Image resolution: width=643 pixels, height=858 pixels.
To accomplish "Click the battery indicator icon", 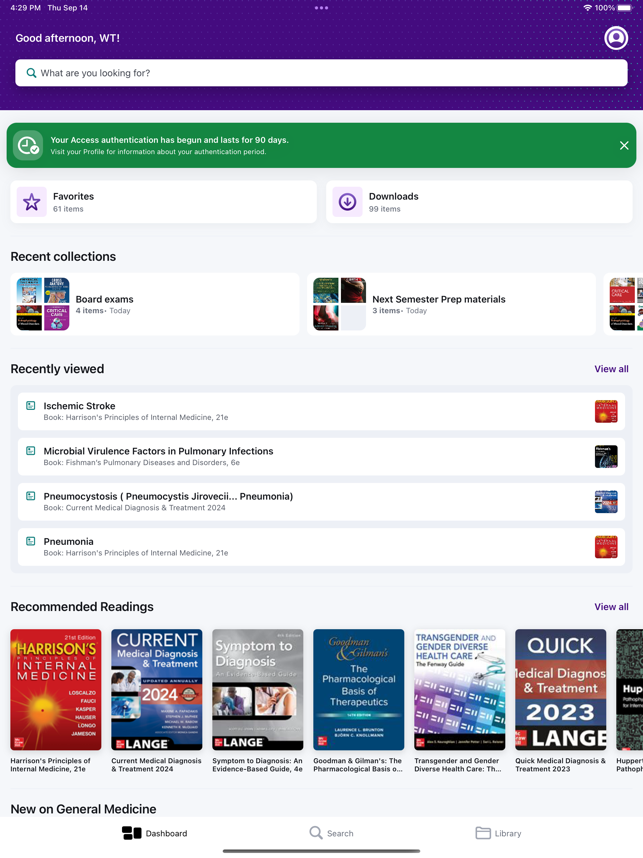I will 625,8.
